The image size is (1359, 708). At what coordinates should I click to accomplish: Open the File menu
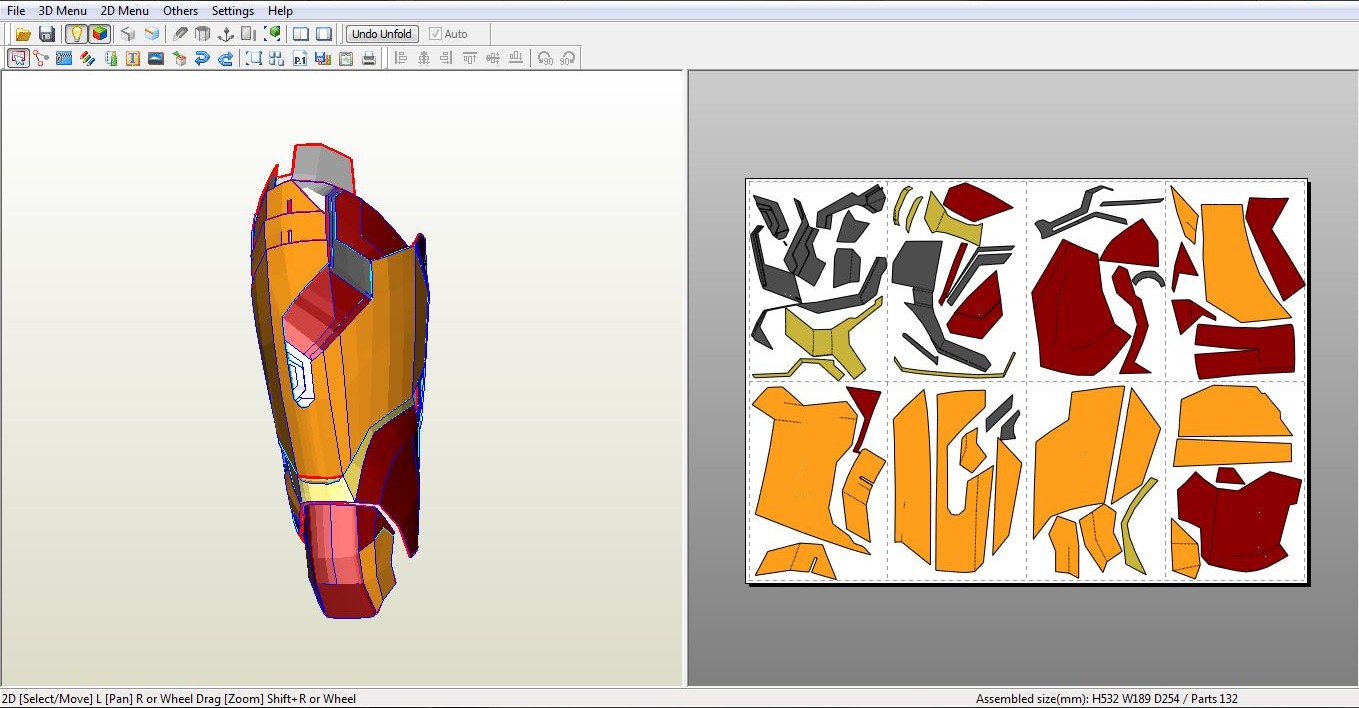click(16, 10)
